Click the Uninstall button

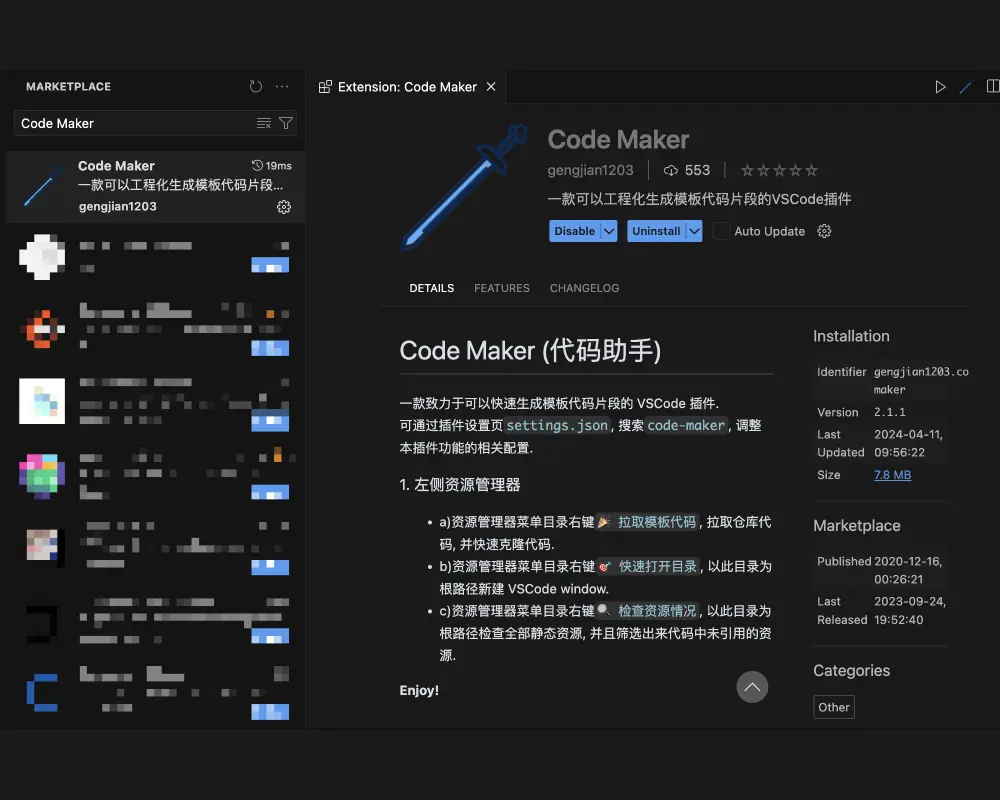[x=655, y=231]
